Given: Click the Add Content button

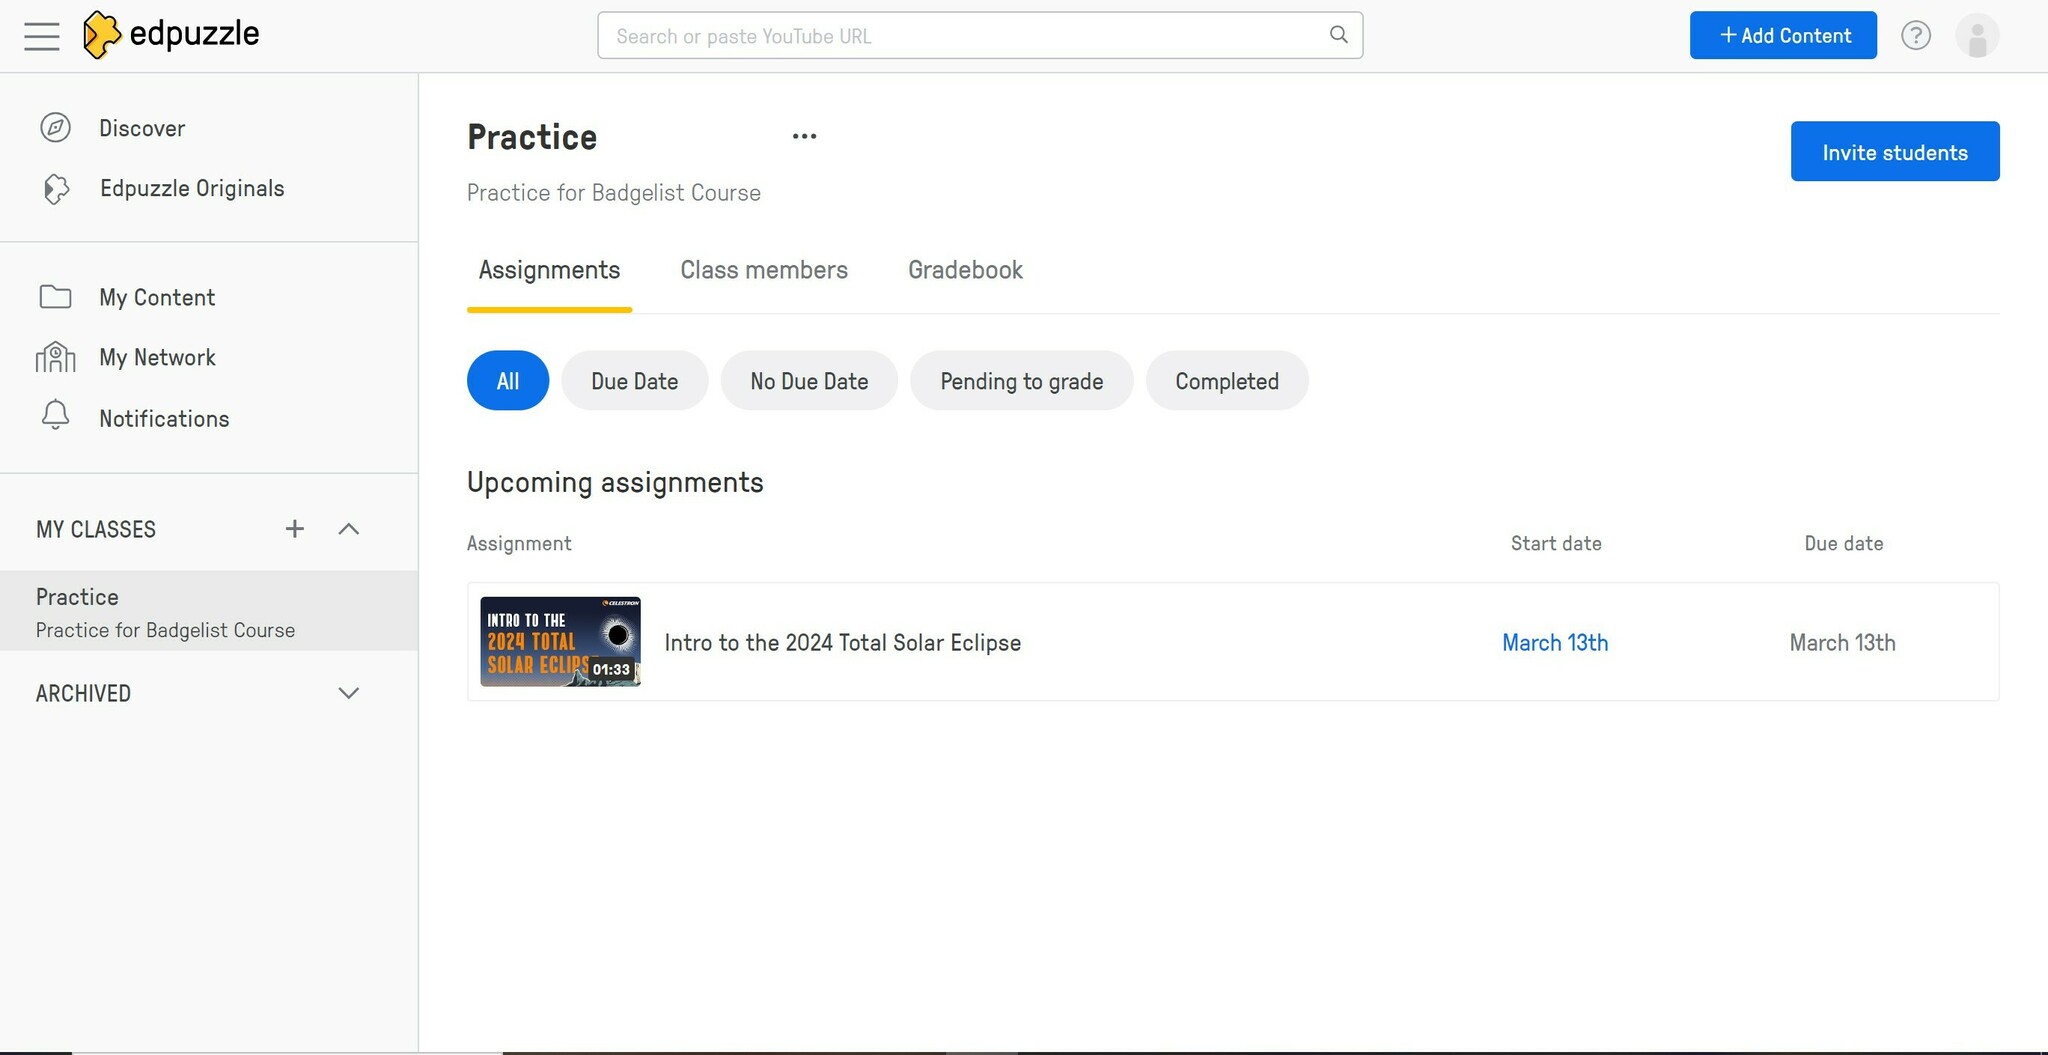Looking at the screenshot, I should point(1782,36).
